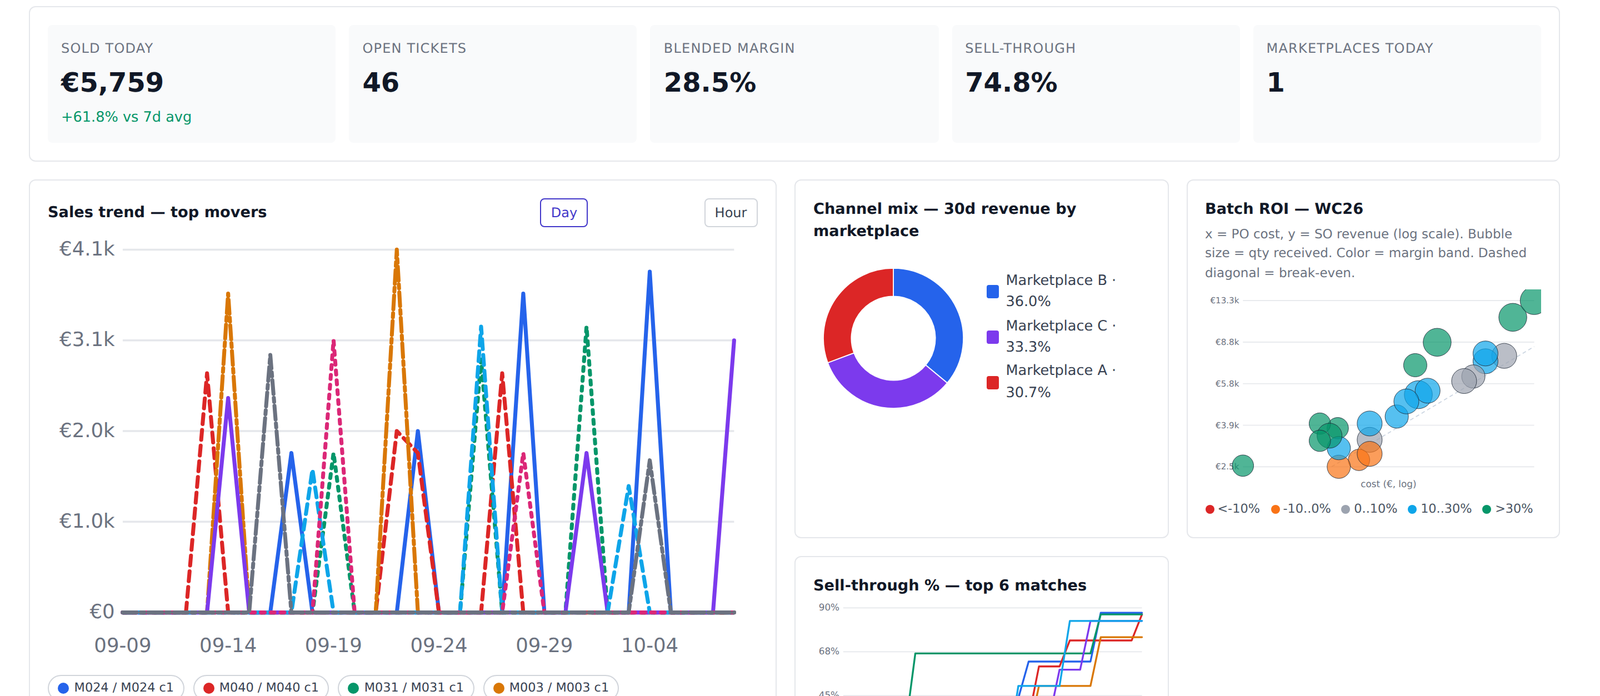1600x696 pixels.
Task: Toggle the M003 / M003 c1 series chip
Action: [x=551, y=687]
